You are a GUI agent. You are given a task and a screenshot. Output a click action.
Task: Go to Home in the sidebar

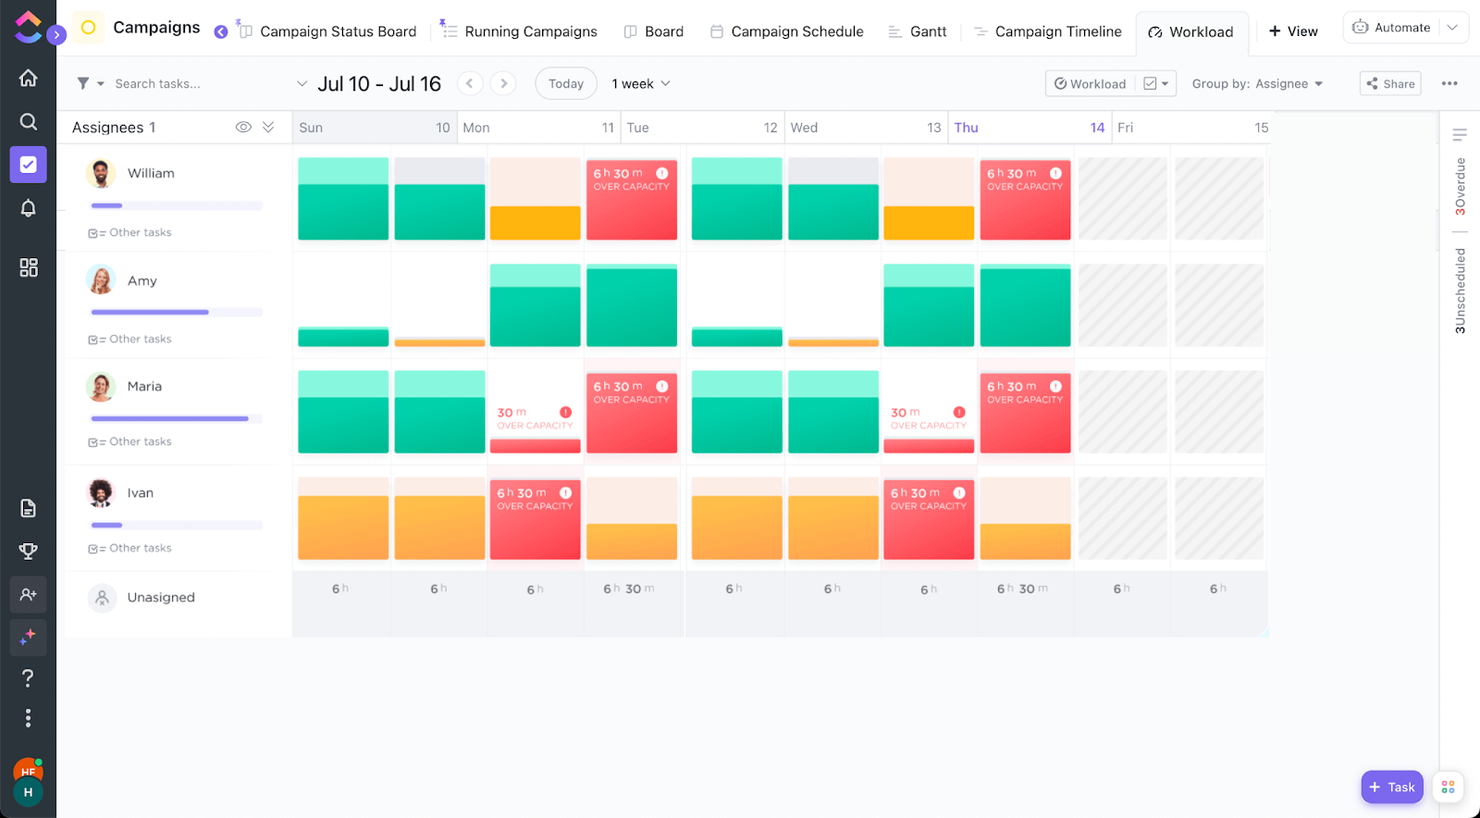point(28,78)
